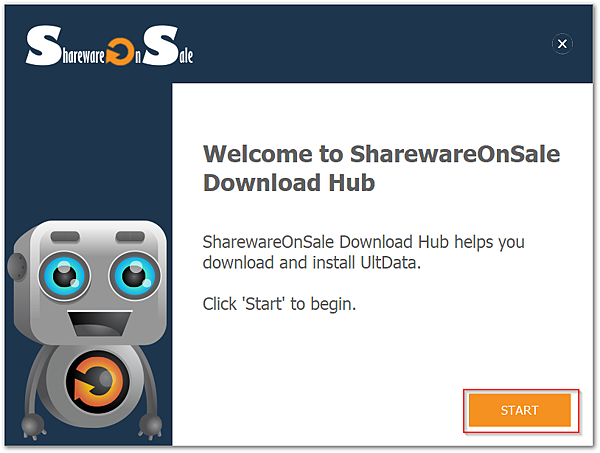Click the robot's right eyebrow slot

click(130, 237)
